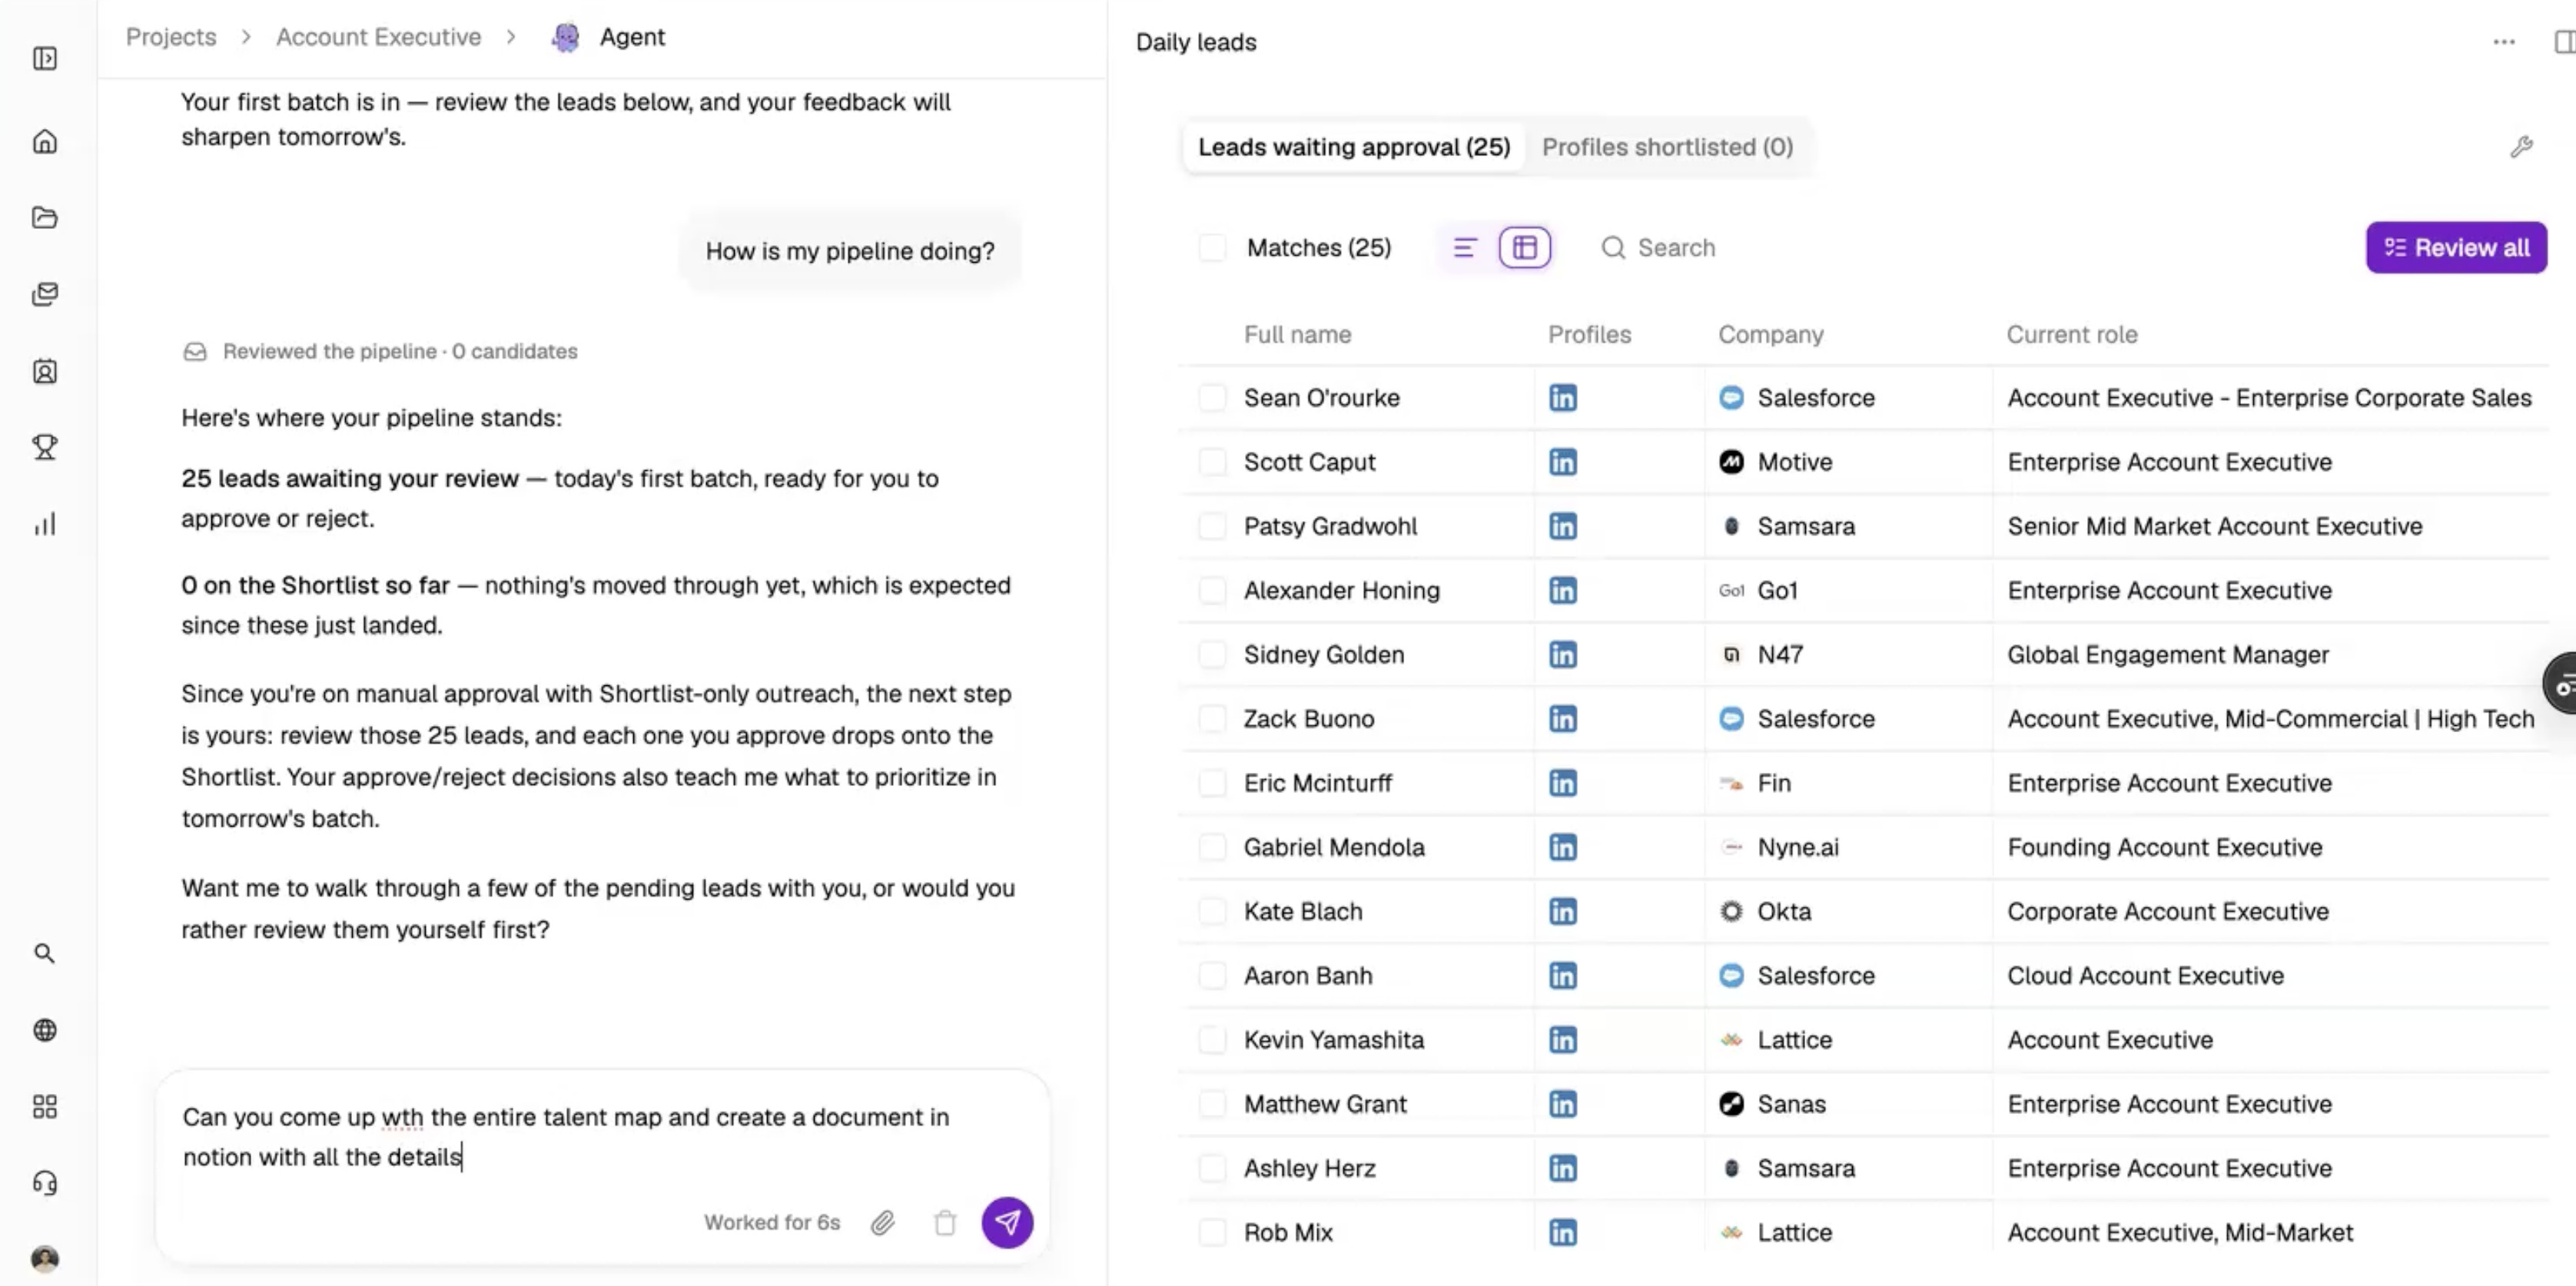
Task: Open the folder icon in sidebar
Action: (45, 218)
